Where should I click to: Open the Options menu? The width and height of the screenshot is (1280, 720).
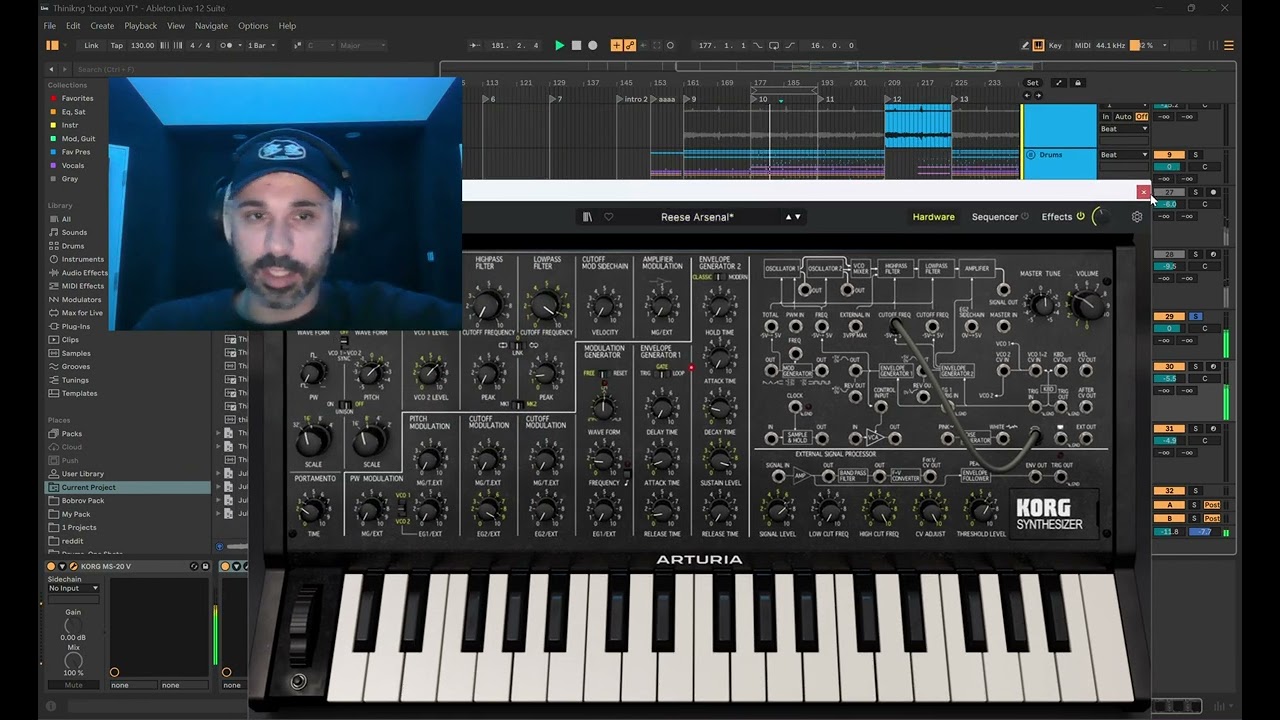(x=253, y=25)
